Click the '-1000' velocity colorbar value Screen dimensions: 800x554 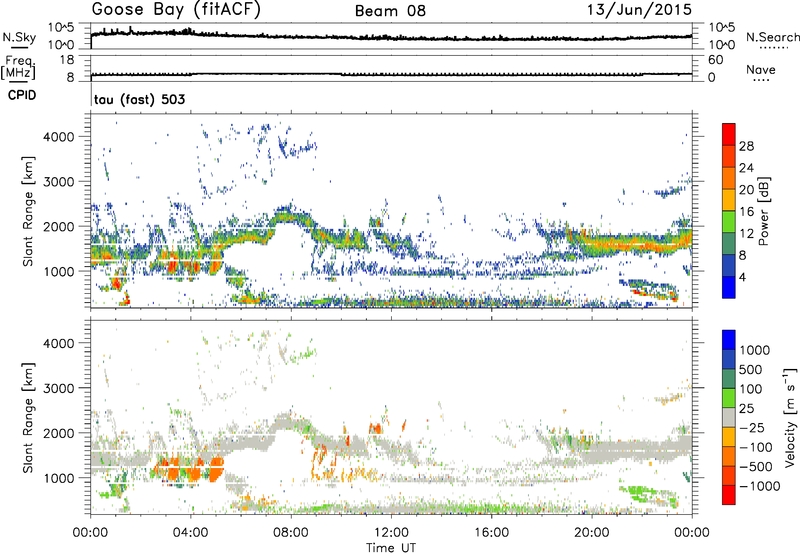pos(760,486)
